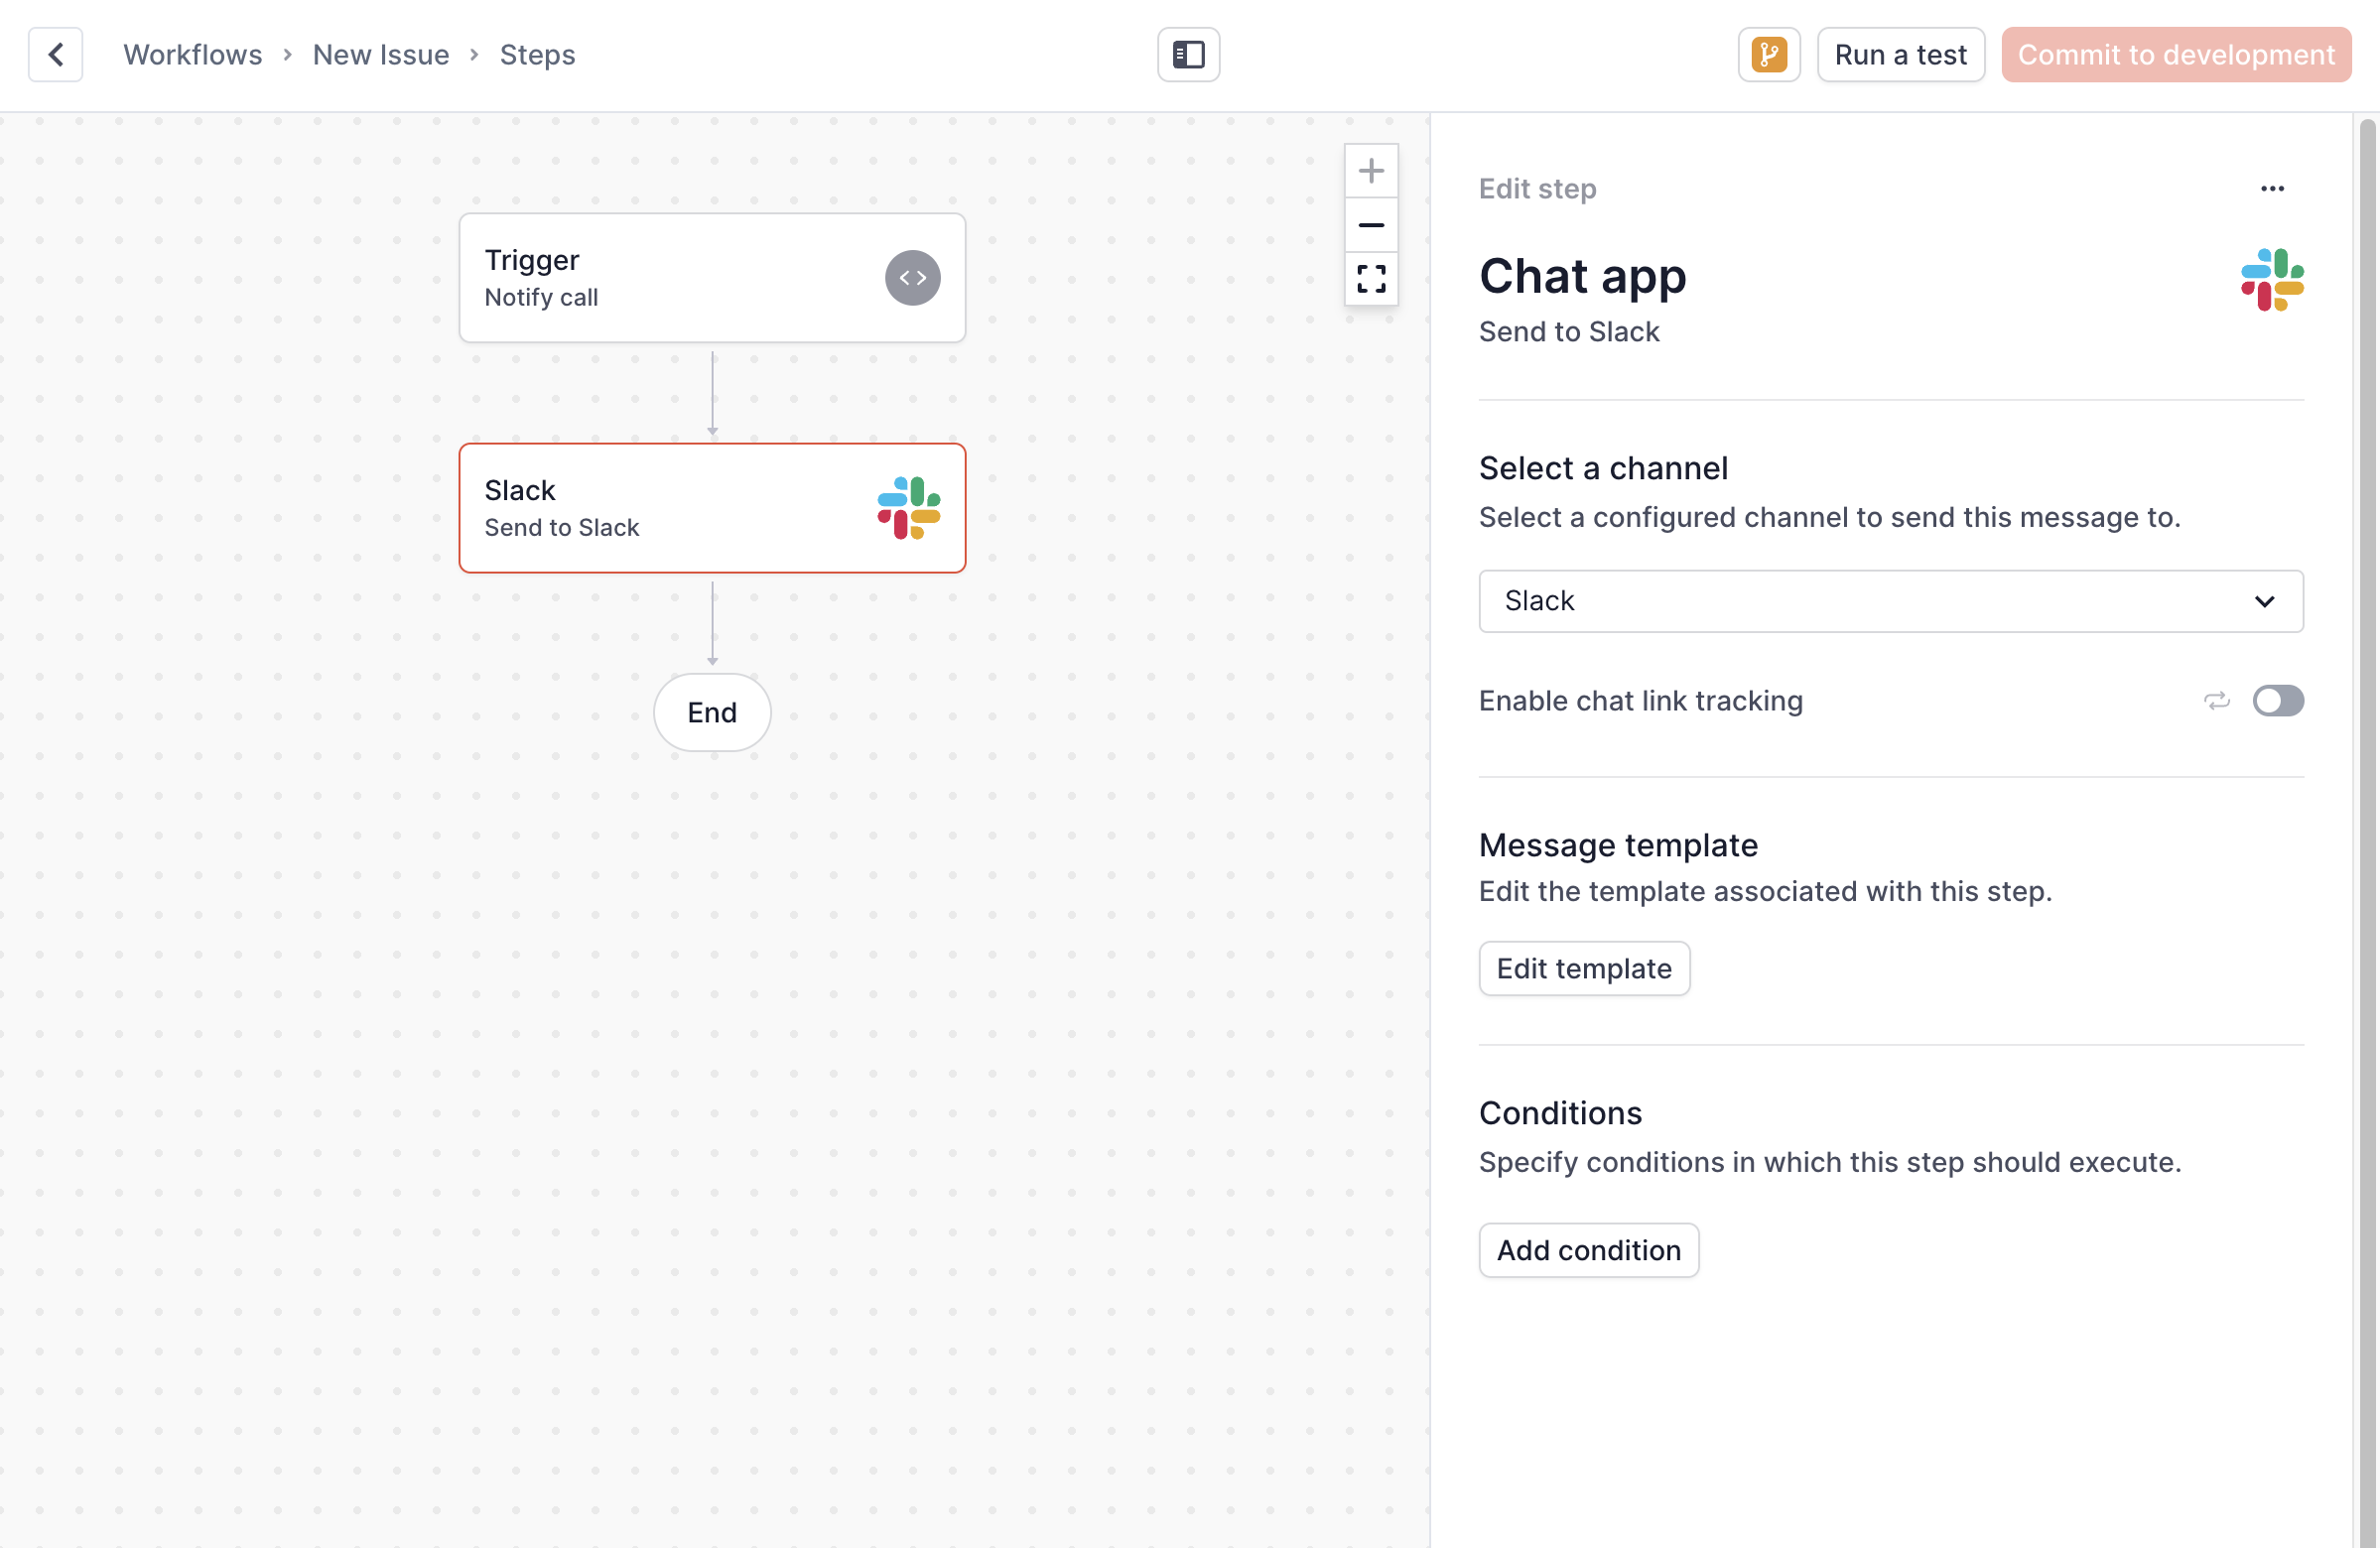Add a condition to this step
Viewport: 2380px width, 1548px height.
[x=1588, y=1250]
